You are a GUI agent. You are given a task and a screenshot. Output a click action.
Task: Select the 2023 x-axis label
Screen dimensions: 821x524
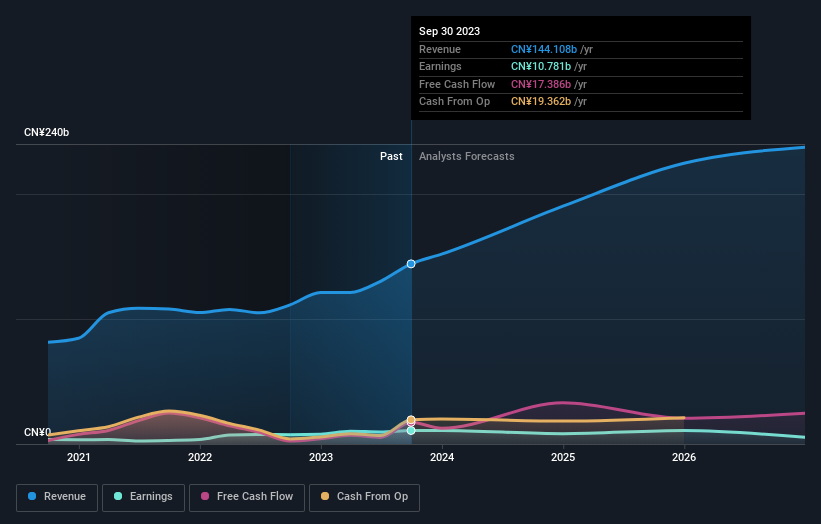pyautogui.click(x=321, y=457)
